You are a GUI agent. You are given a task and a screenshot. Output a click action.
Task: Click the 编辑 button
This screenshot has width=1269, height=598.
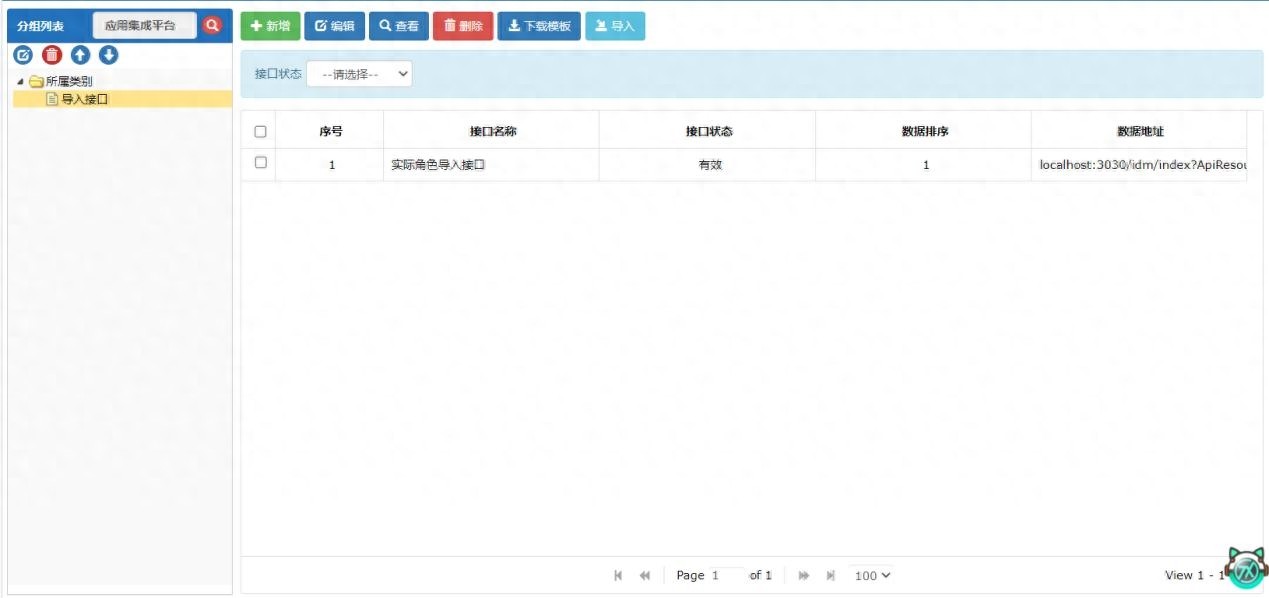point(335,26)
